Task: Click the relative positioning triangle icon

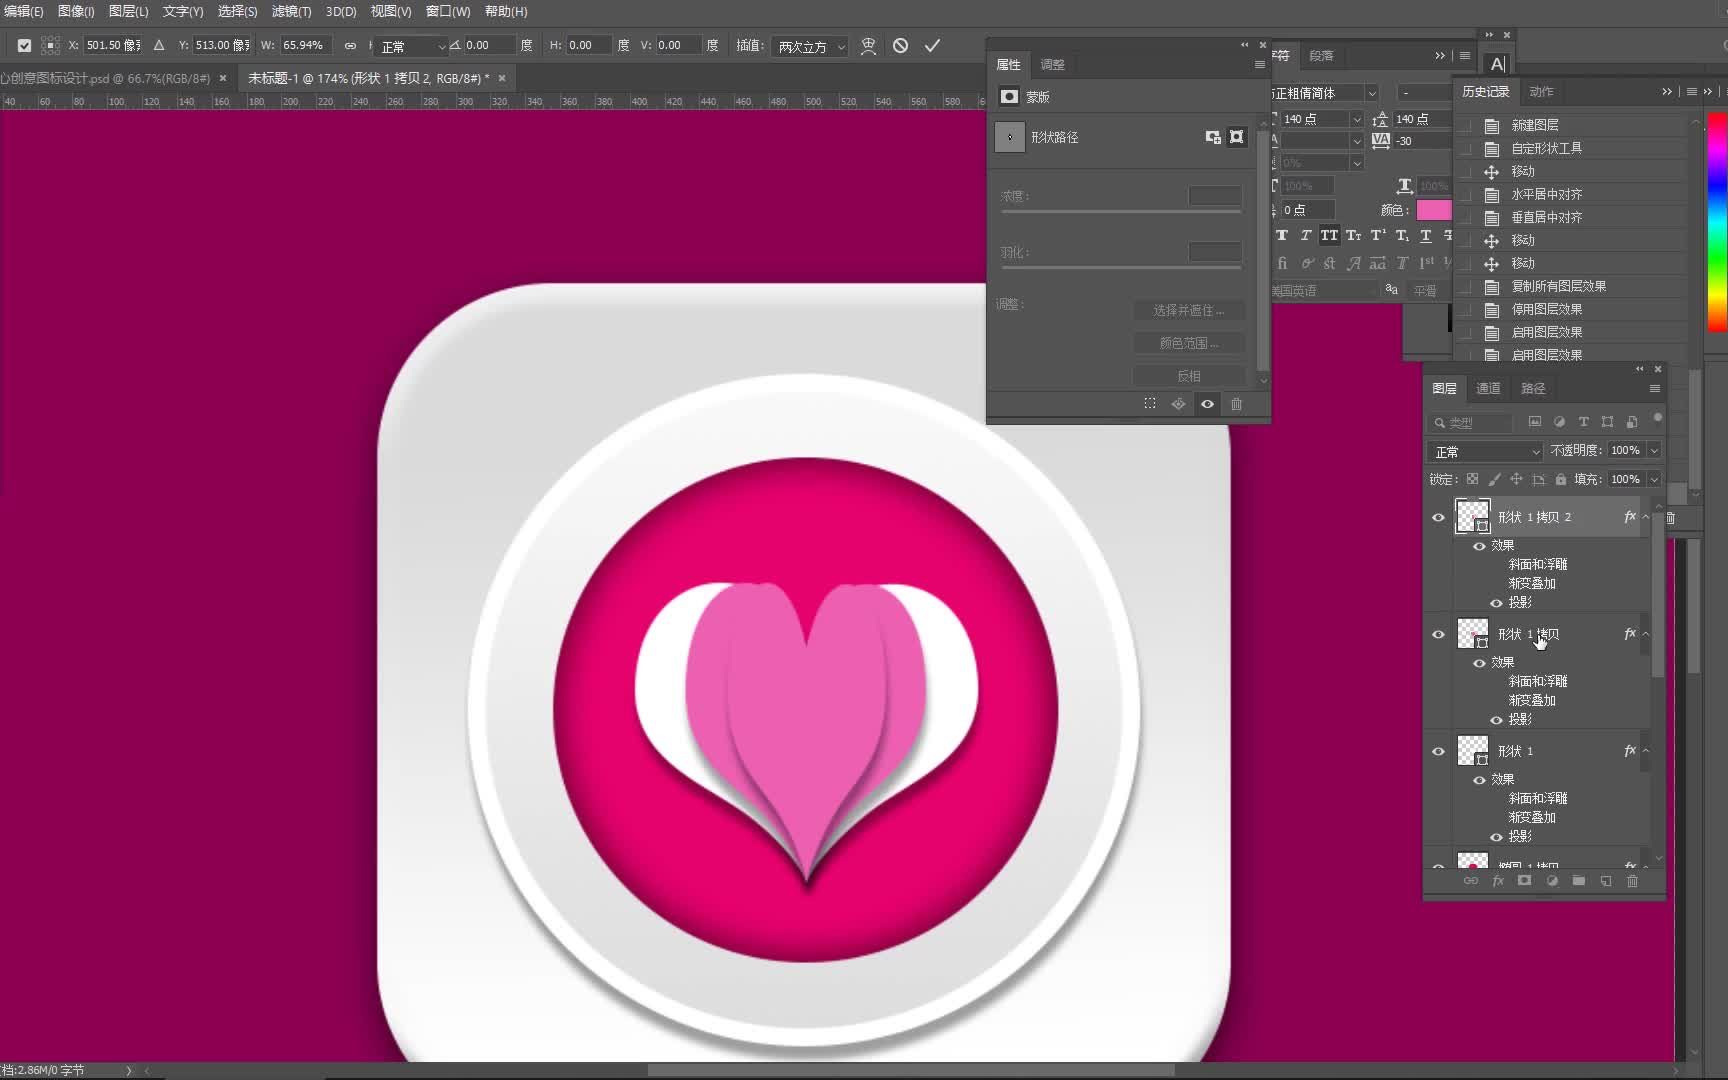Action: 158,46
